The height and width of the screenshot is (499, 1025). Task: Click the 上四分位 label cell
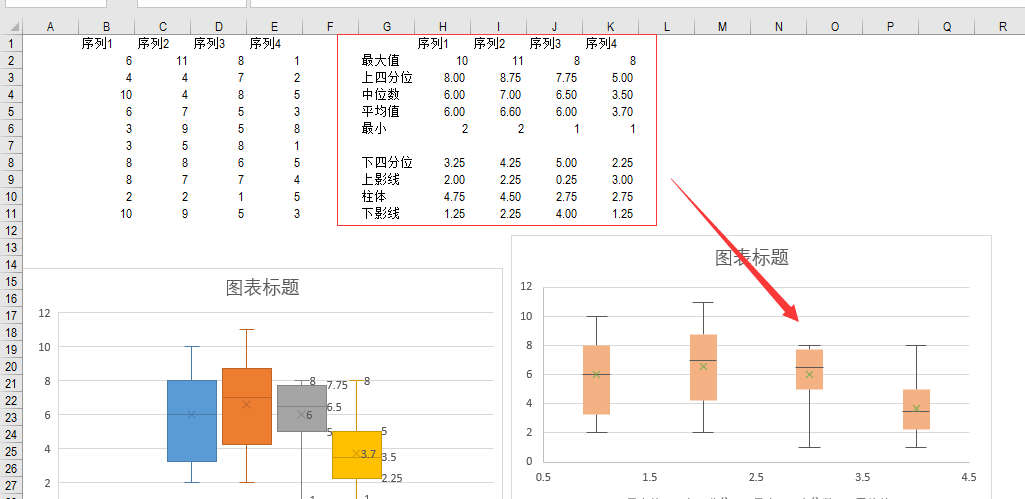[387, 78]
